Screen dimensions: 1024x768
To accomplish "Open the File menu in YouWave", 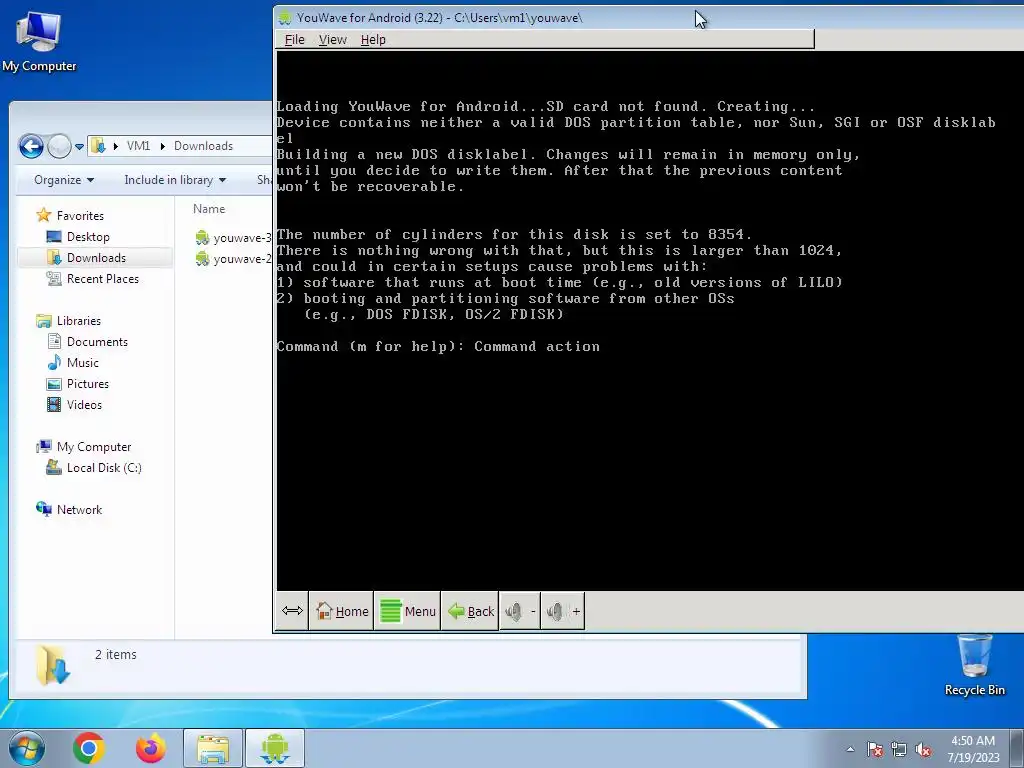I will [x=295, y=40].
